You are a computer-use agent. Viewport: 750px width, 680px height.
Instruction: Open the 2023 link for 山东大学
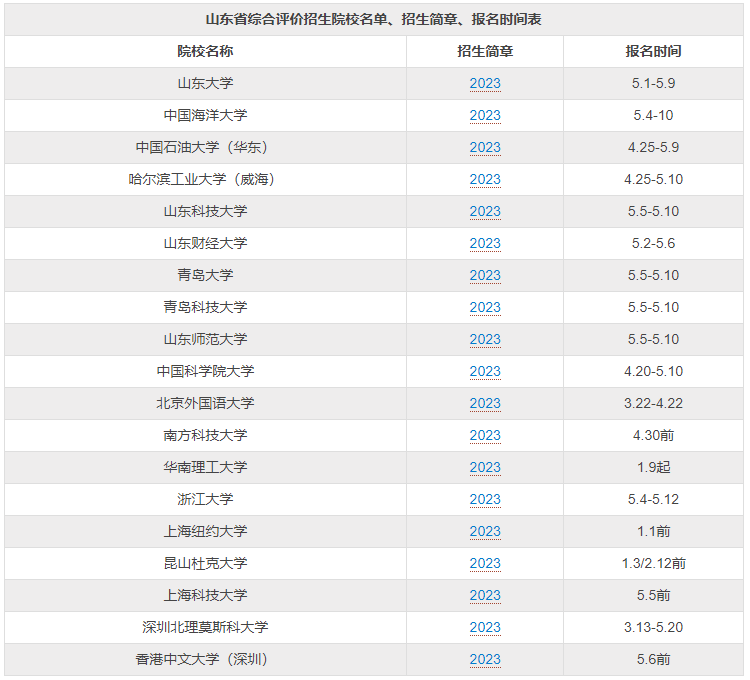click(485, 83)
